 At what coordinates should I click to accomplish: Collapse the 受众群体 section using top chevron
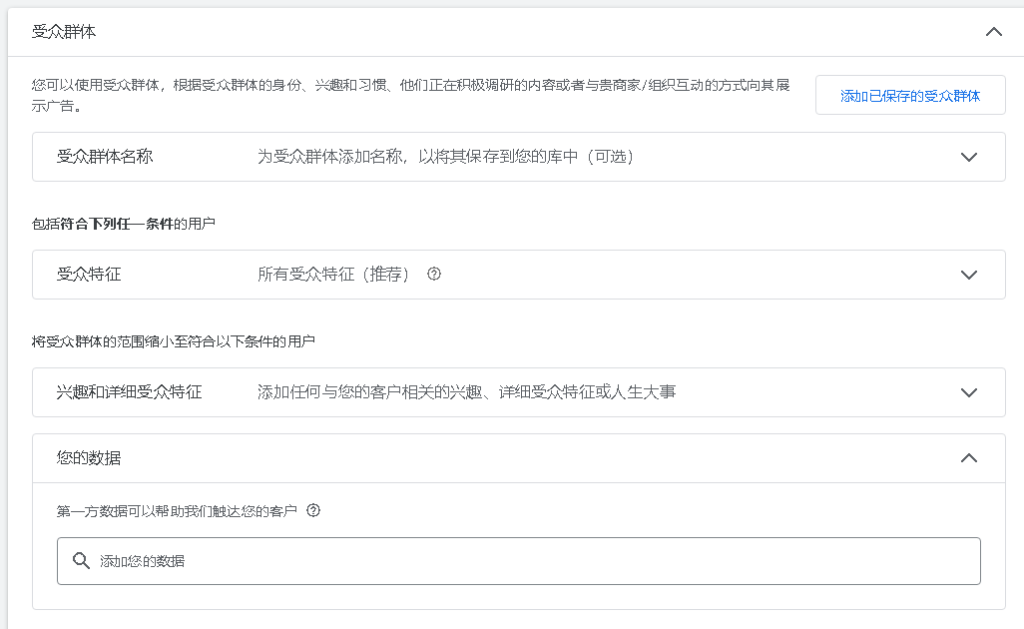point(993,32)
